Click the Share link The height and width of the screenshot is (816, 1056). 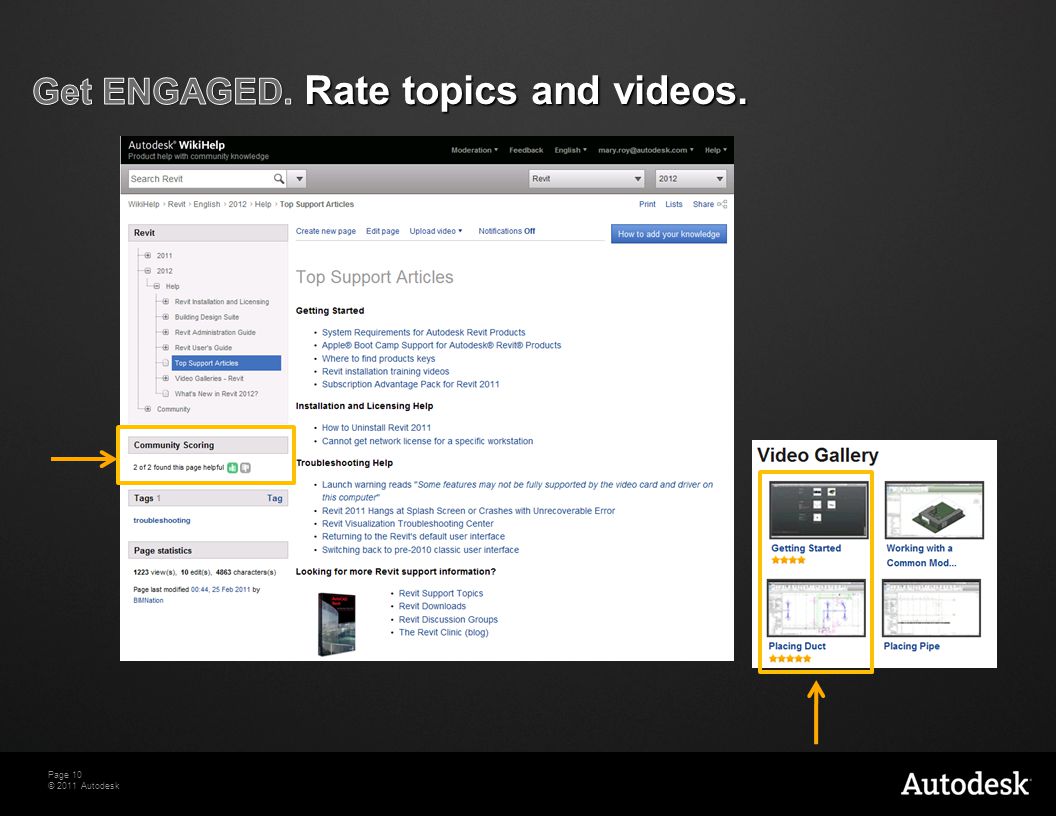pyautogui.click(x=703, y=204)
